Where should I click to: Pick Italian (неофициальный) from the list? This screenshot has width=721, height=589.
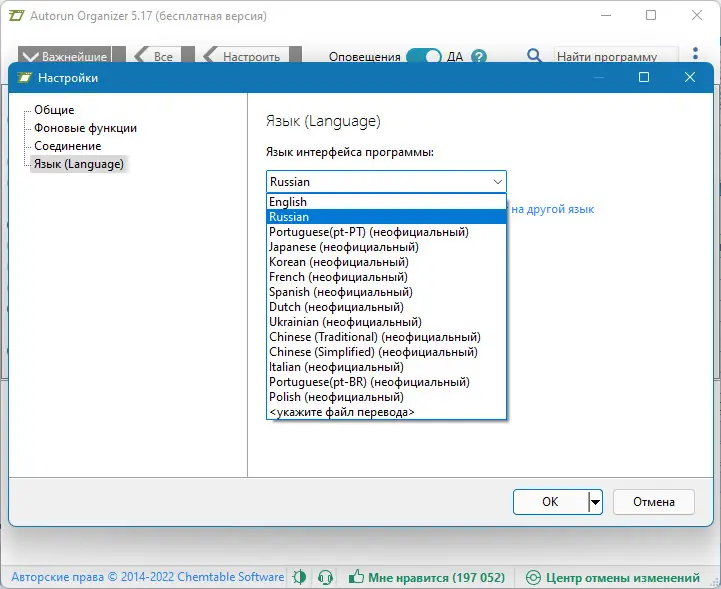pyautogui.click(x=386, y=367)
